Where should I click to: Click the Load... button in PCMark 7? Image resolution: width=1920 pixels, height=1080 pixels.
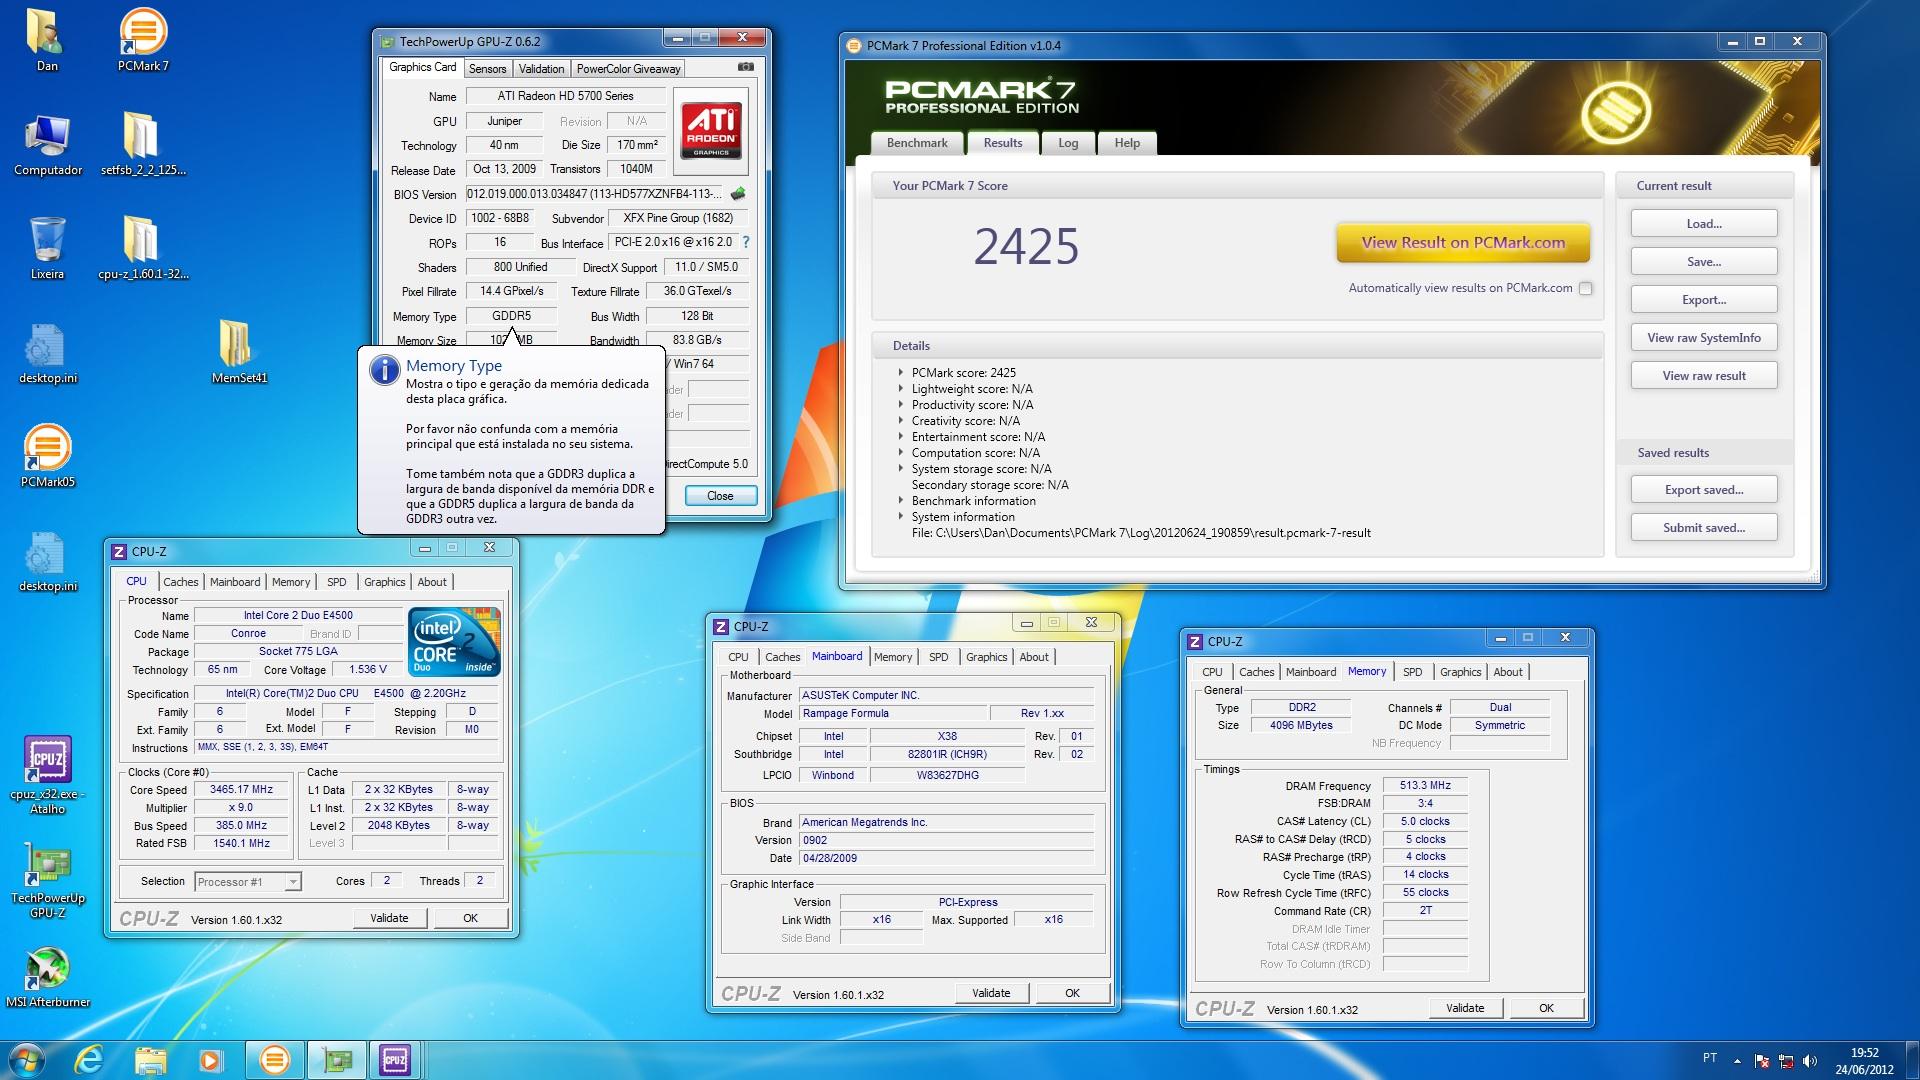click(x=1704, y=224)
